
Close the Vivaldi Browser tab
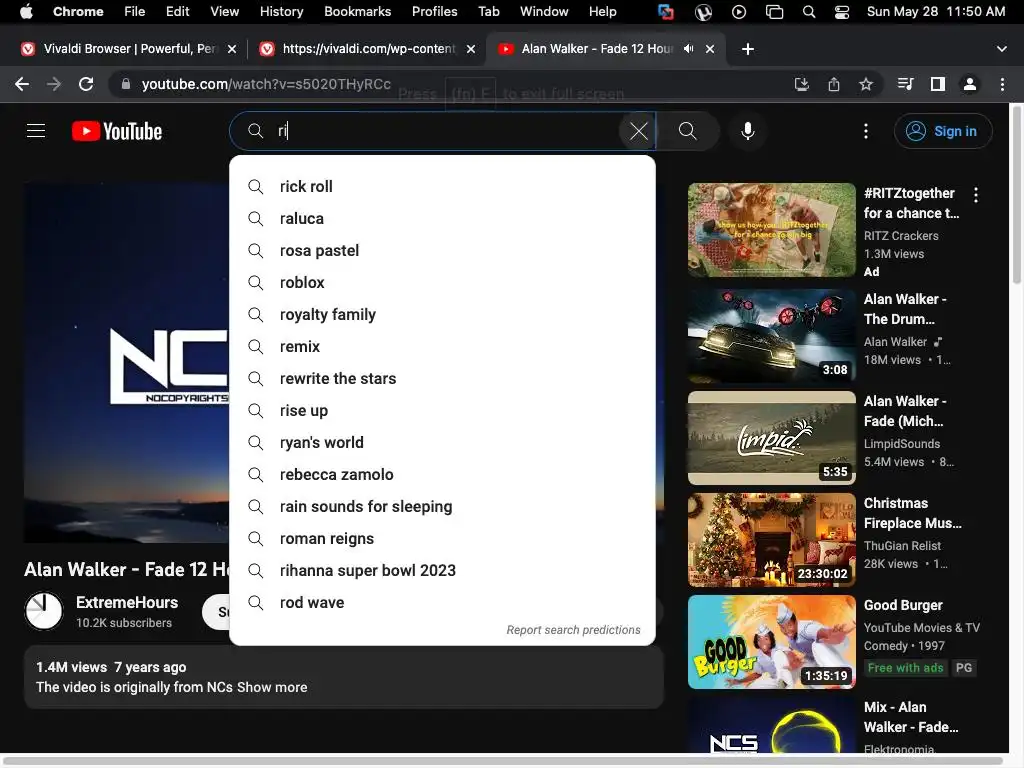232,49
